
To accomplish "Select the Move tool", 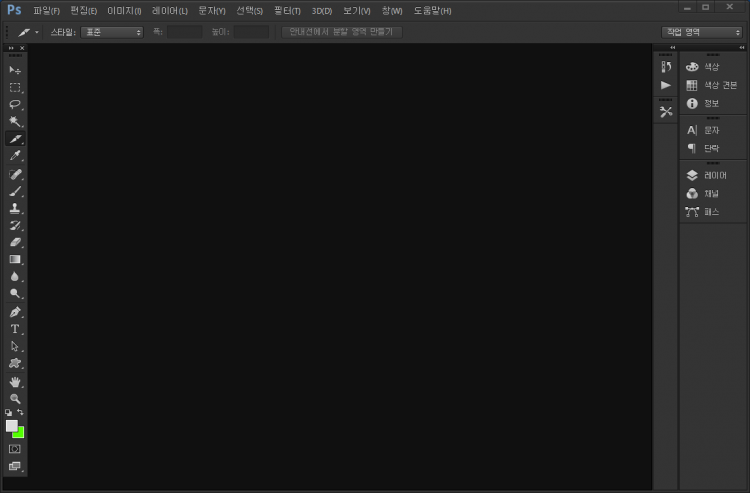I will pos(15,70).
